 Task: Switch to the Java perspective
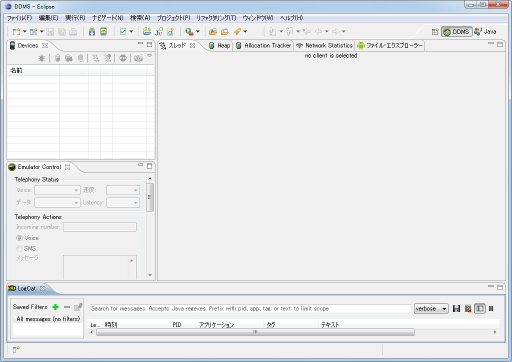pos(486,32)
